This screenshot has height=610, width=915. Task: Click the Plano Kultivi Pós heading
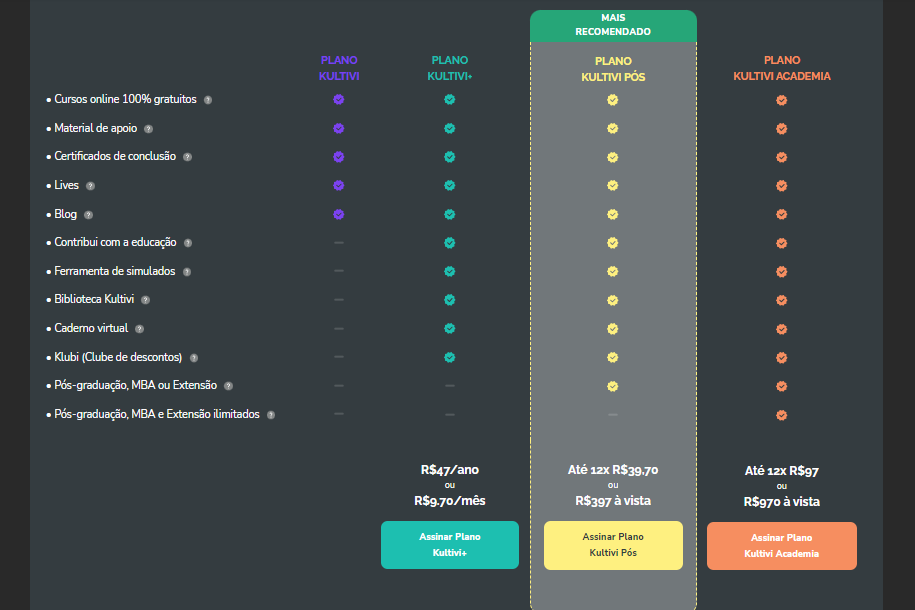tap(613, 69)
